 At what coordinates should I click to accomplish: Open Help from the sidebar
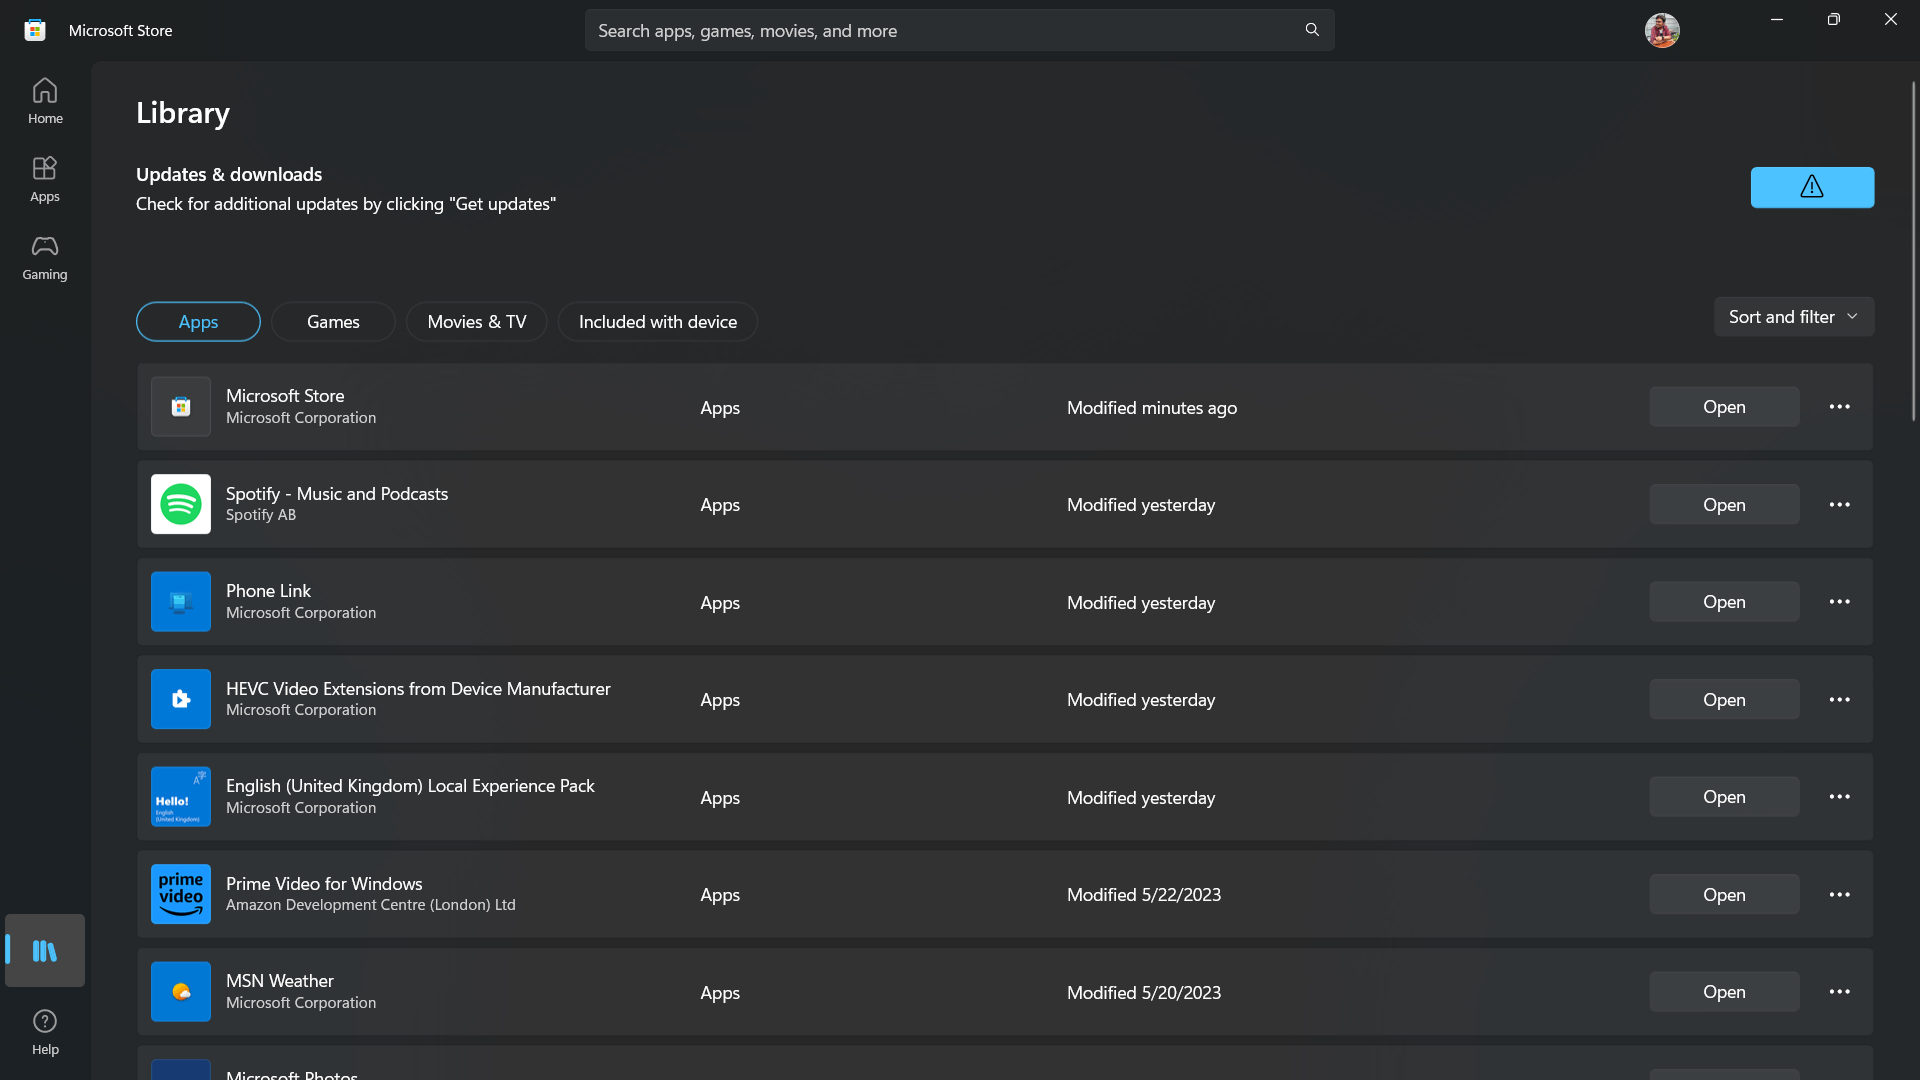(45, 1032)
